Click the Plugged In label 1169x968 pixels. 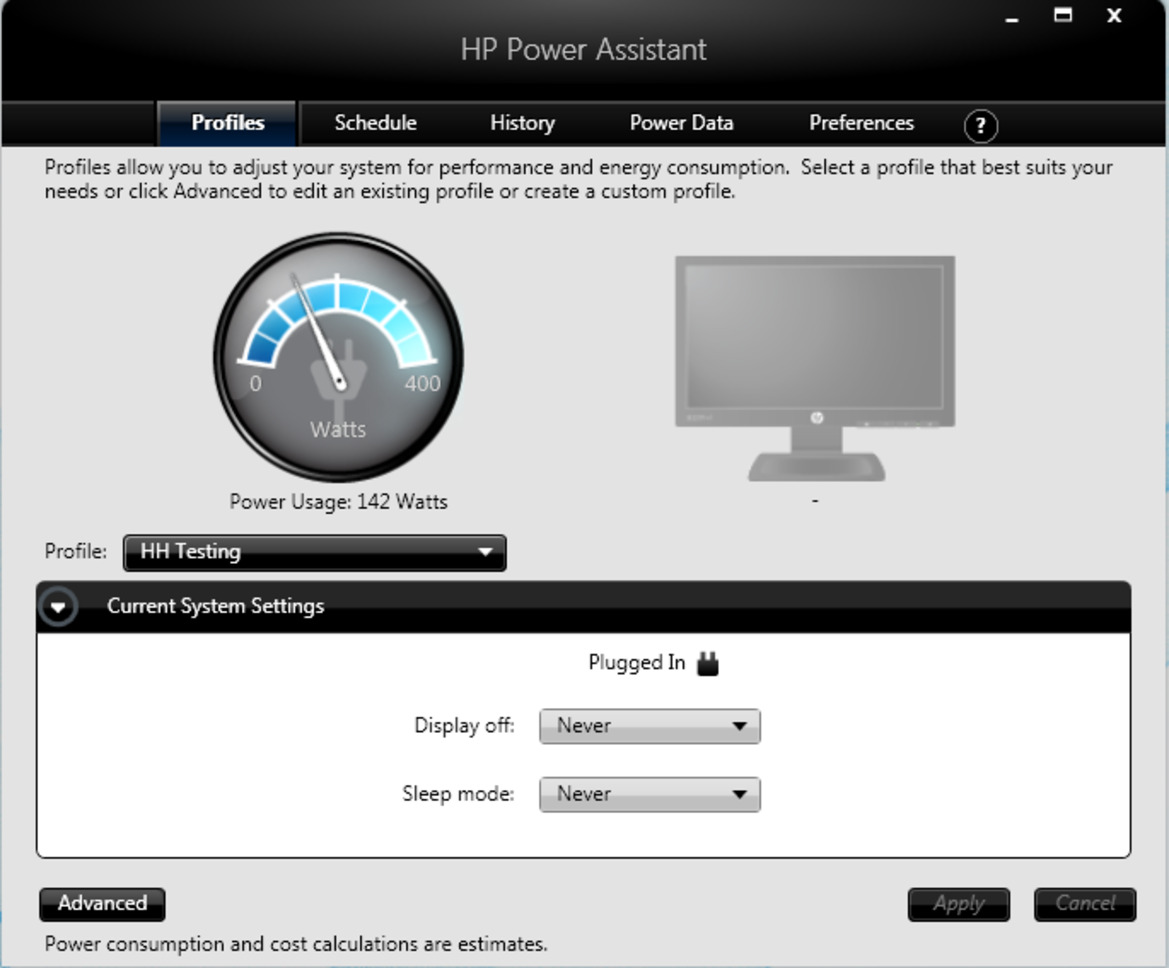[x=636, y=663]
